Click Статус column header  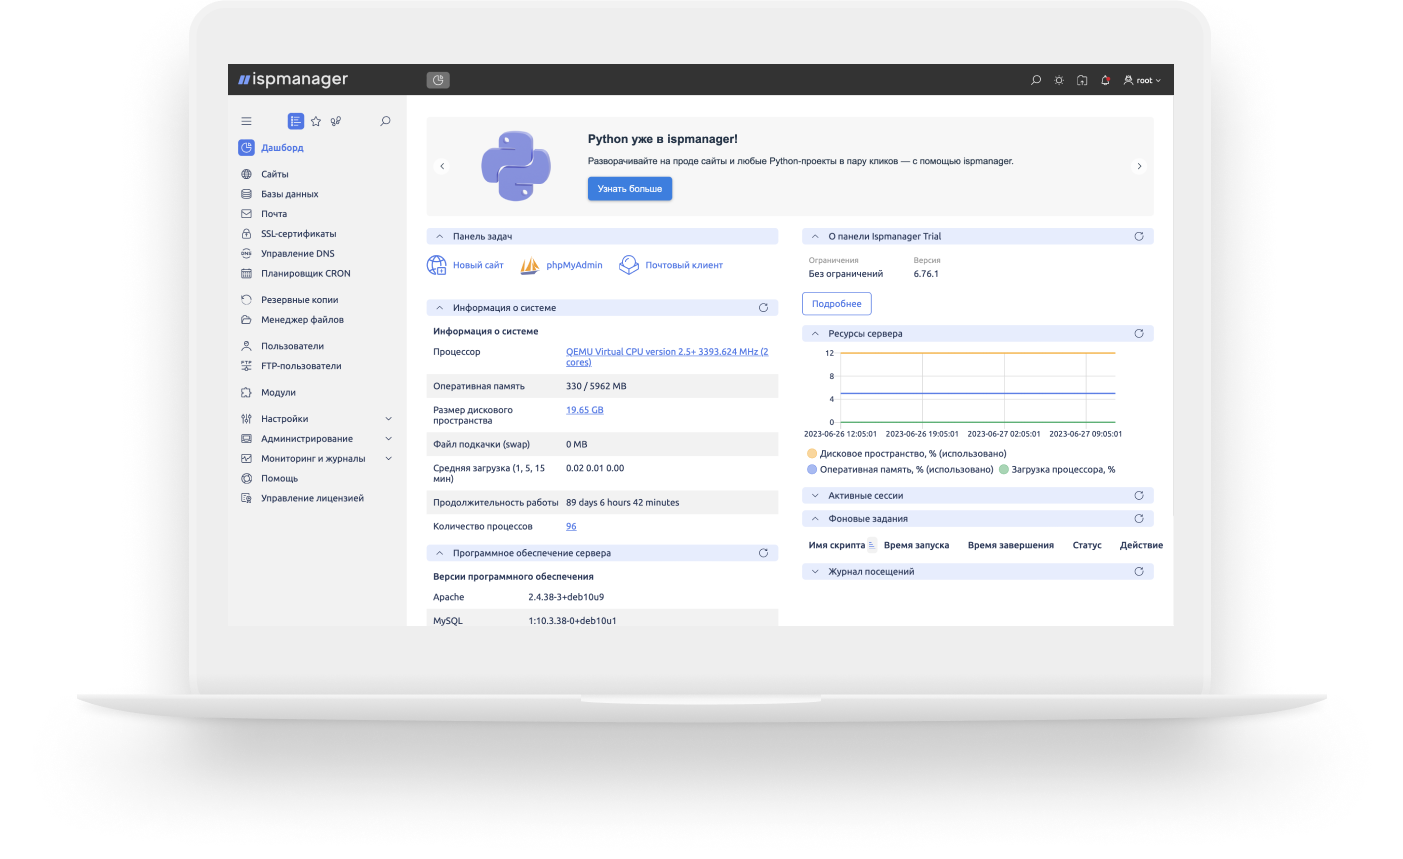click(1087, 545)
